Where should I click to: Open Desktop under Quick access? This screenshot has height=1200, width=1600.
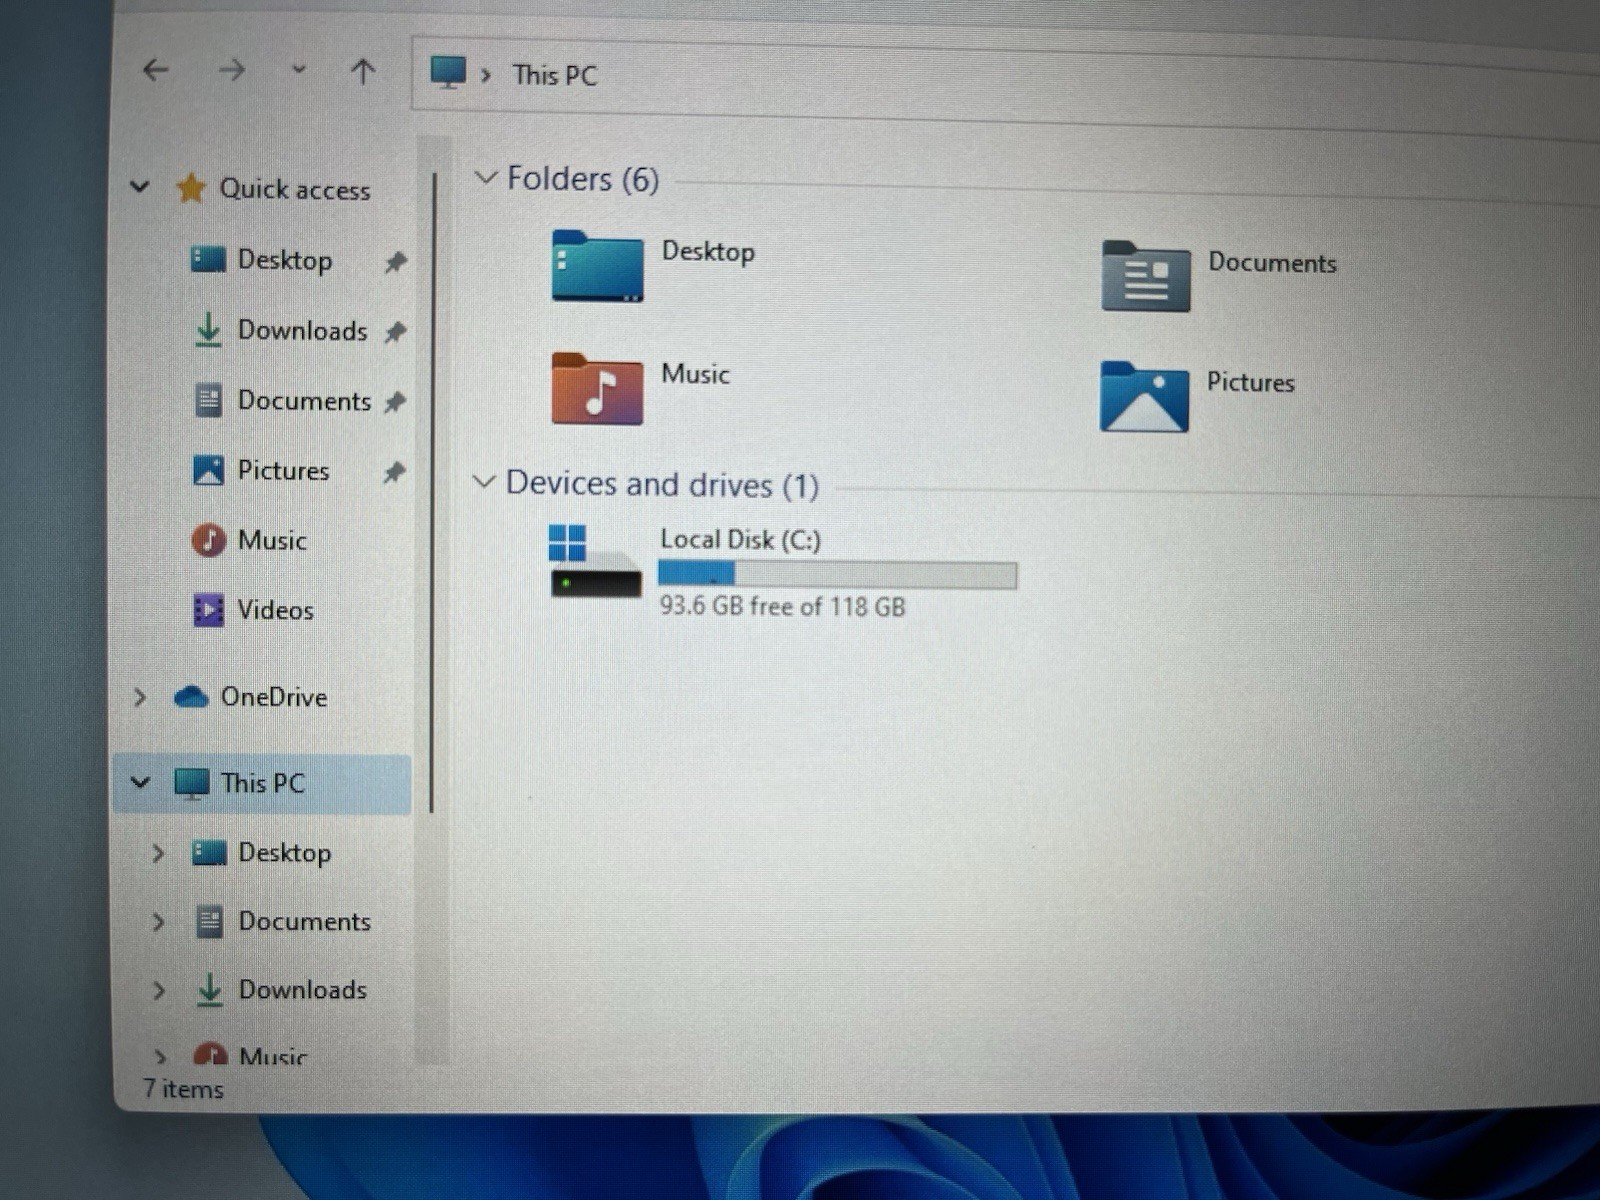point(284,260)
